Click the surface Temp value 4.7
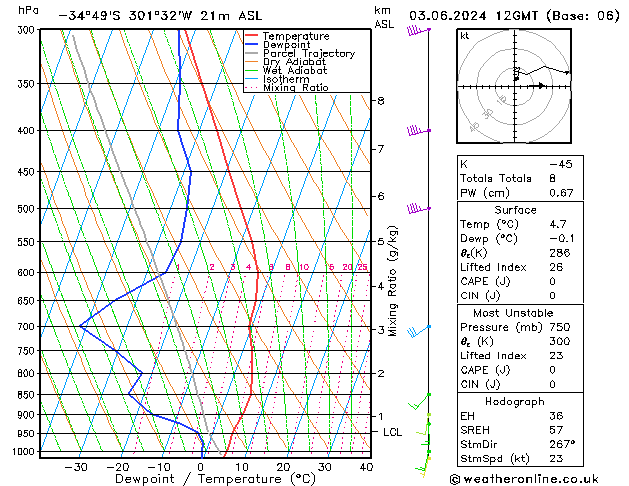 (558, 224)
